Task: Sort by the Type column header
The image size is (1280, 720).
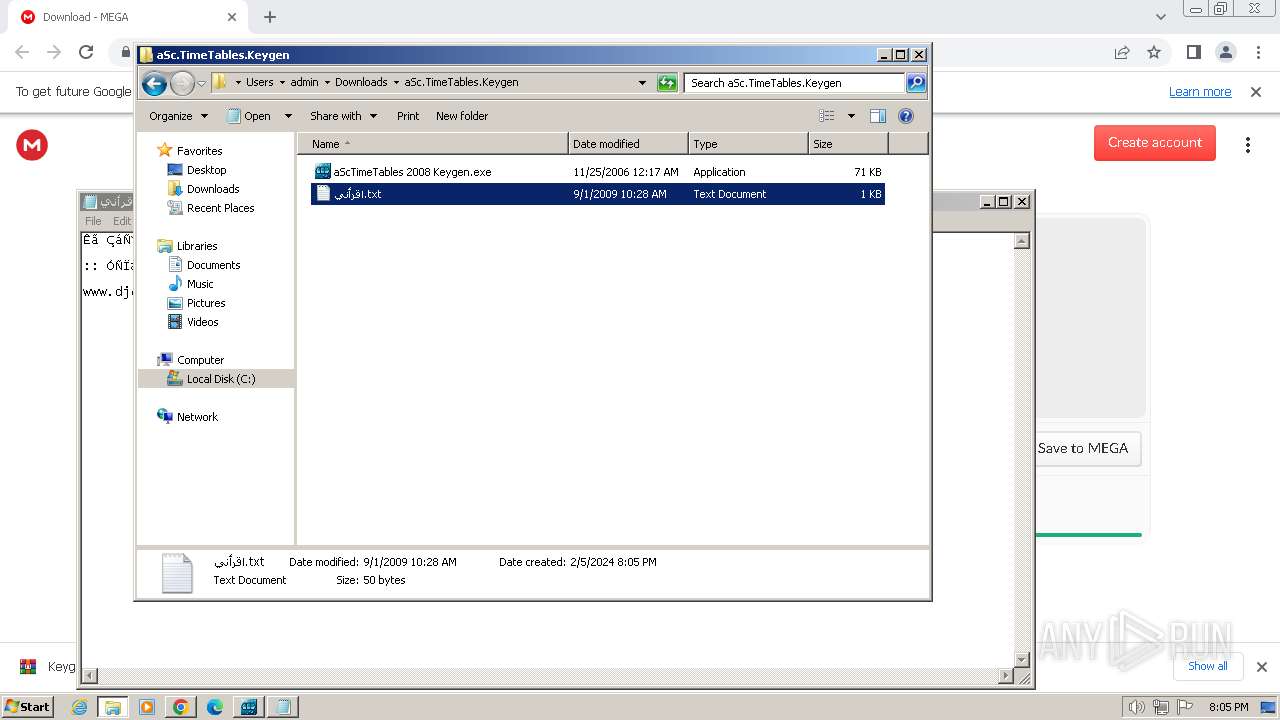Action: (x=748, y=144)
